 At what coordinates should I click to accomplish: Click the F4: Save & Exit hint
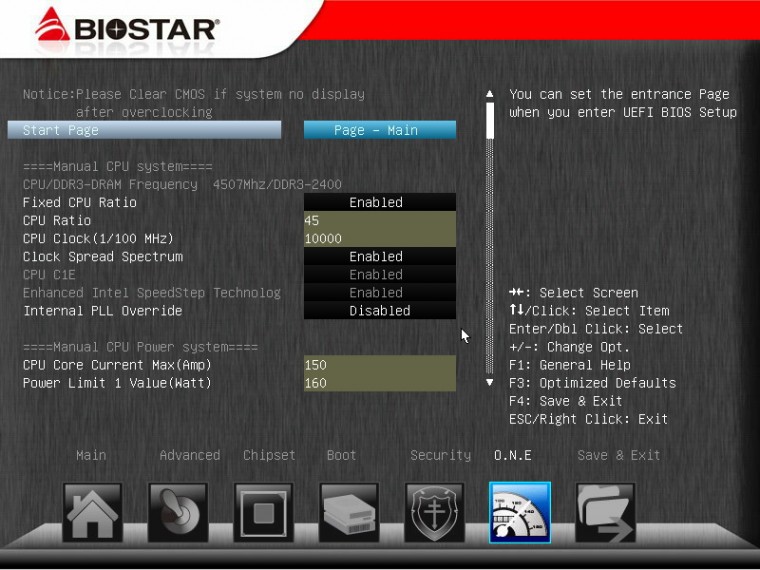coord(566,401)
